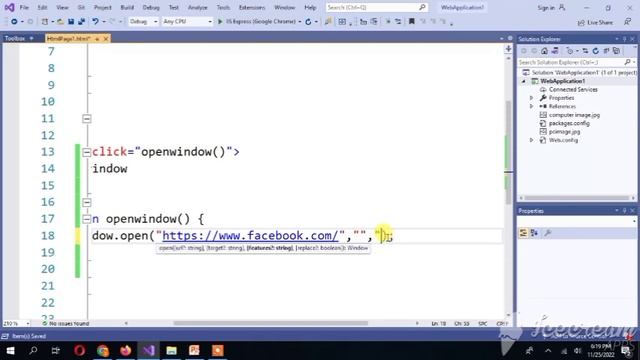
Task: Open the Any CPU platform dropdown
Action: 187,22
